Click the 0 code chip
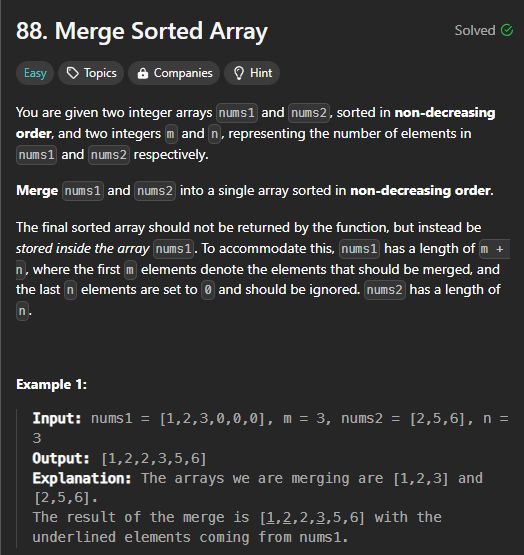This screenshot has width=524, height=555. (208, 290)
